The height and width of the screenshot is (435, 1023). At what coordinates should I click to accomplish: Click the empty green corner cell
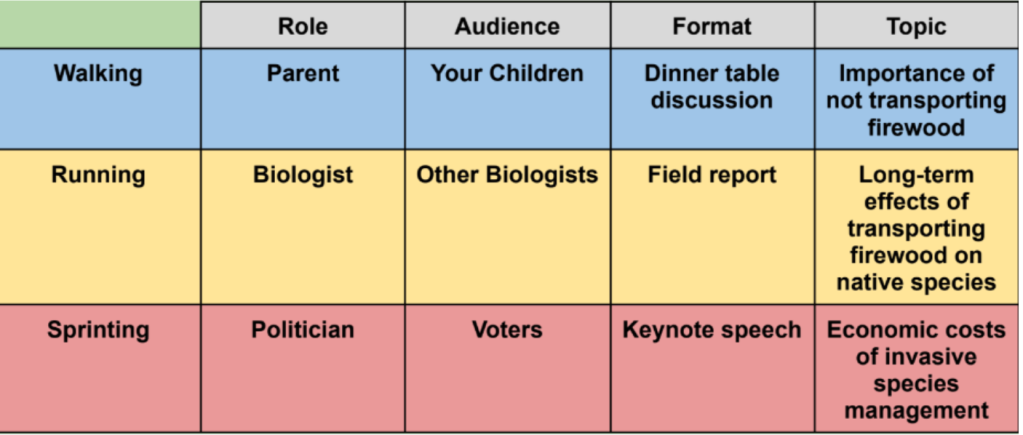click(100, 24)
